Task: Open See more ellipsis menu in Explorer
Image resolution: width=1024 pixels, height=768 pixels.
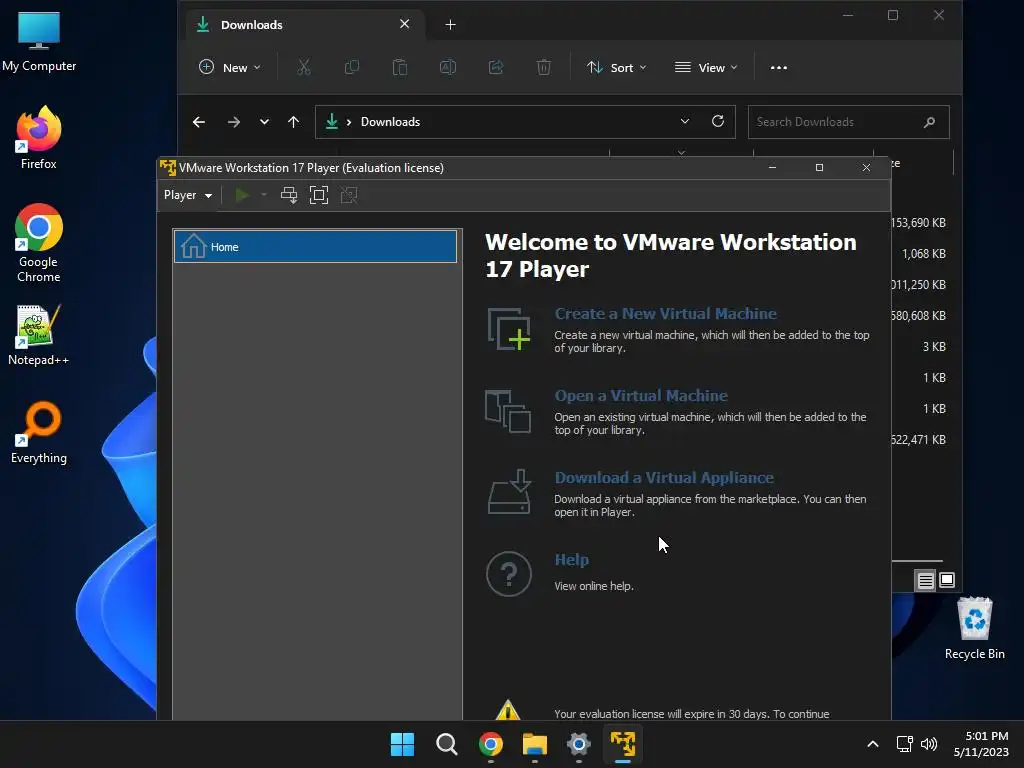Action: tap(778, 67)
